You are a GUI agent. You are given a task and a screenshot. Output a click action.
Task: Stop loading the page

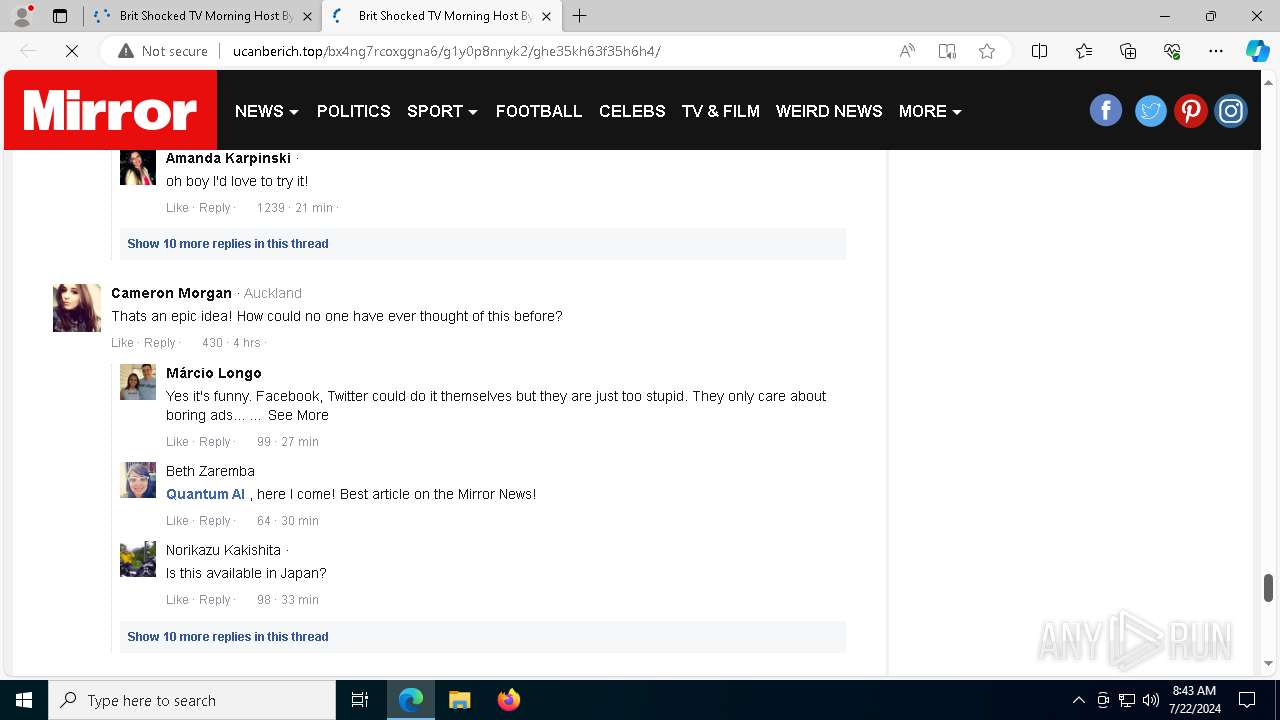(72, 51)
